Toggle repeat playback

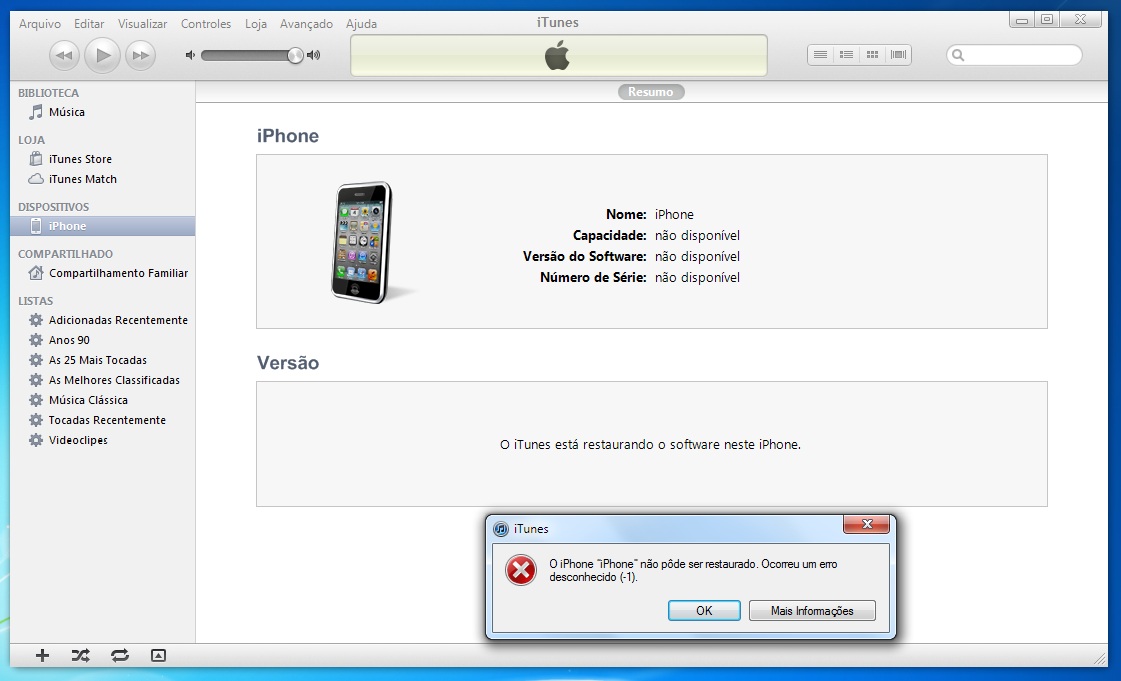tap(120, 655)
